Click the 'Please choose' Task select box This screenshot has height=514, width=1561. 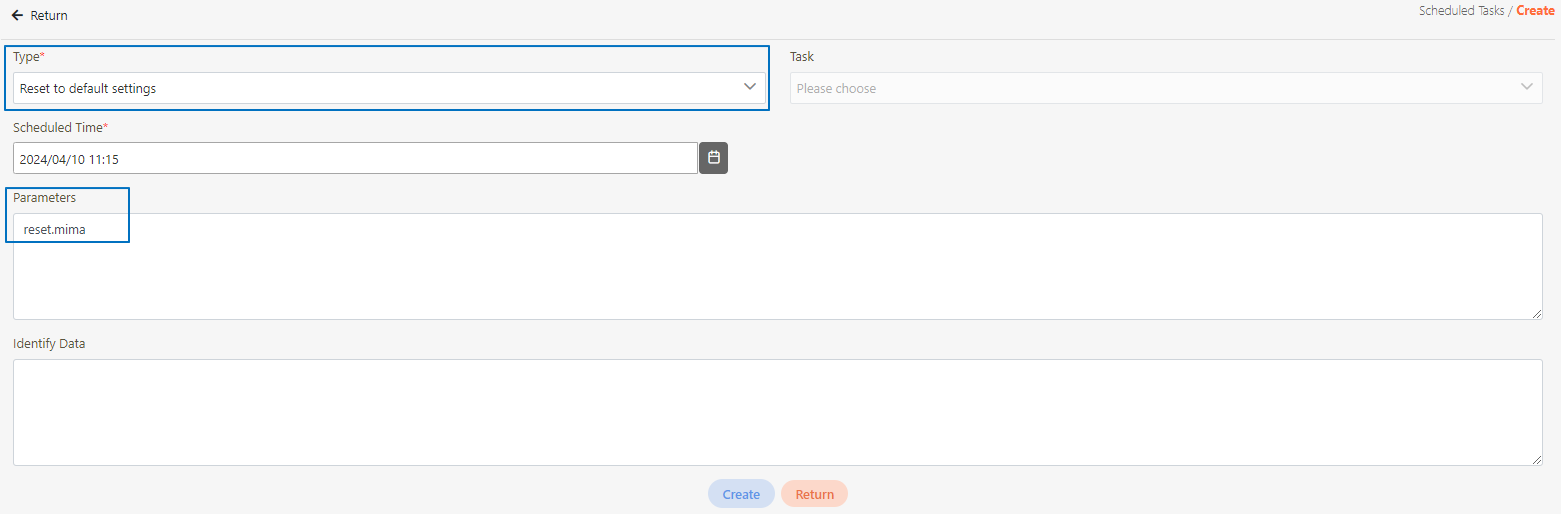(x=1150, y=88)
